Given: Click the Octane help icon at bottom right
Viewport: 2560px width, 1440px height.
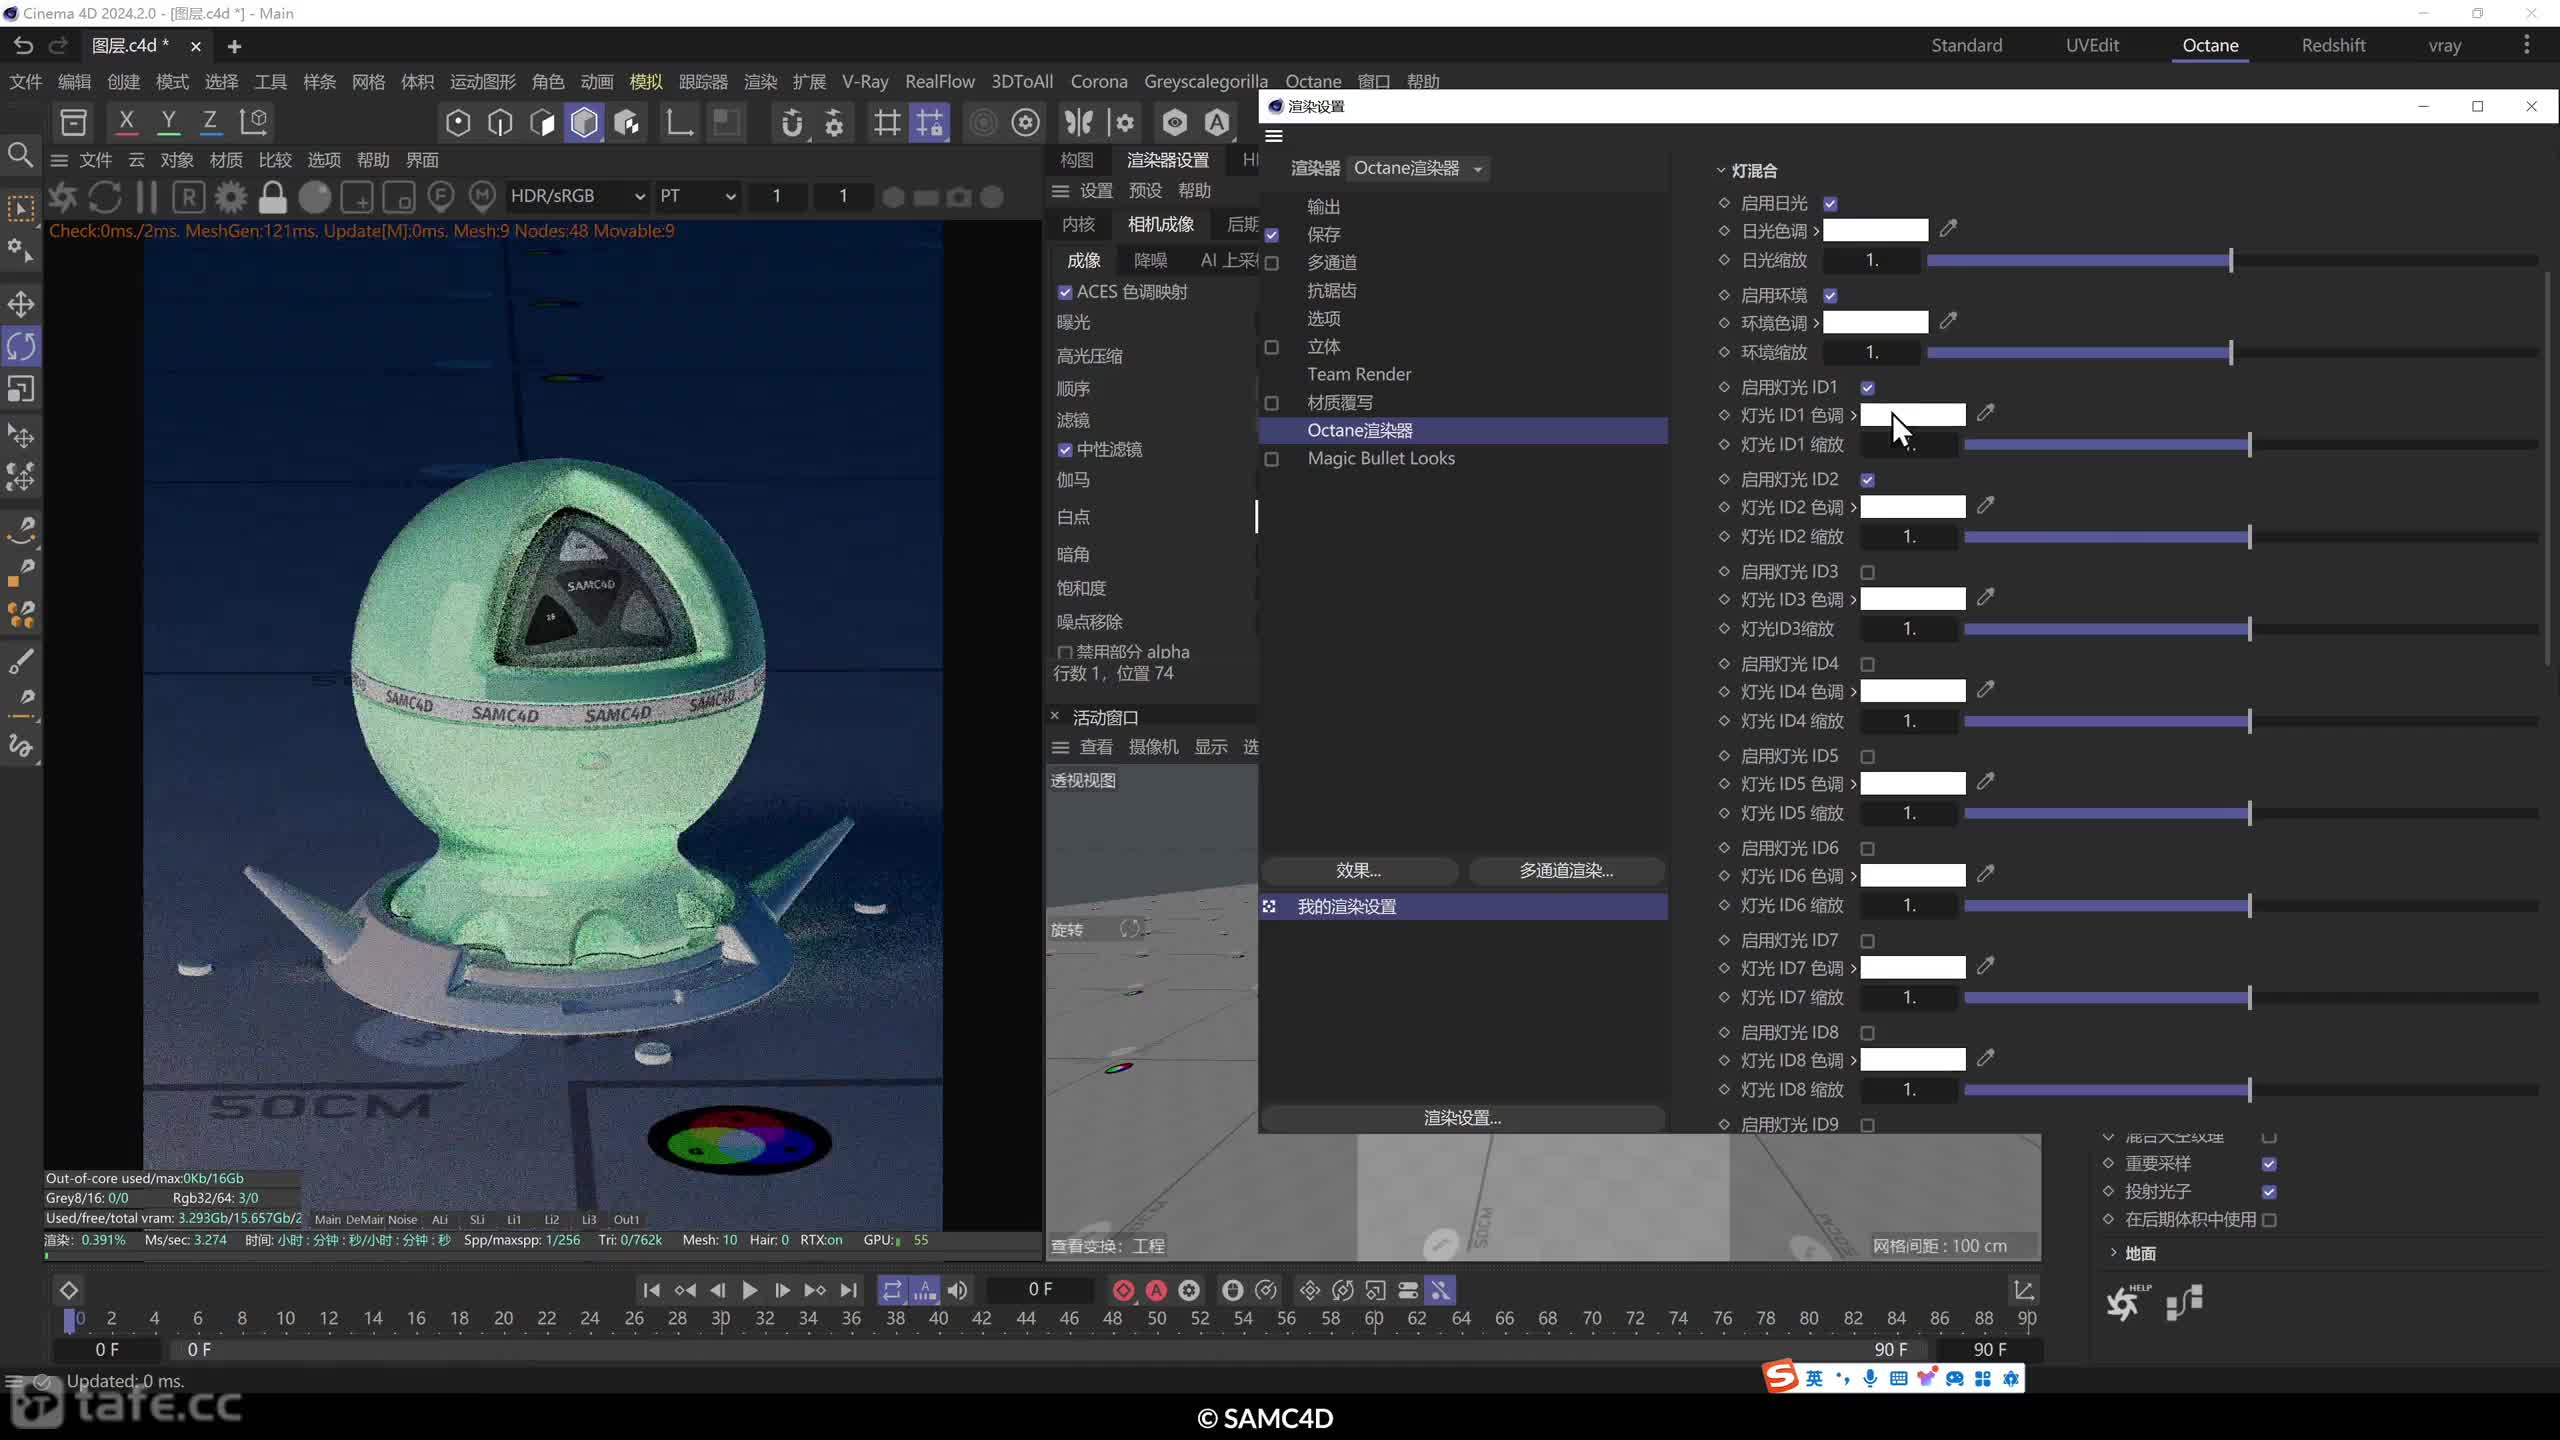Looking at the screenshot, I should click(x=2125, y=1302).
